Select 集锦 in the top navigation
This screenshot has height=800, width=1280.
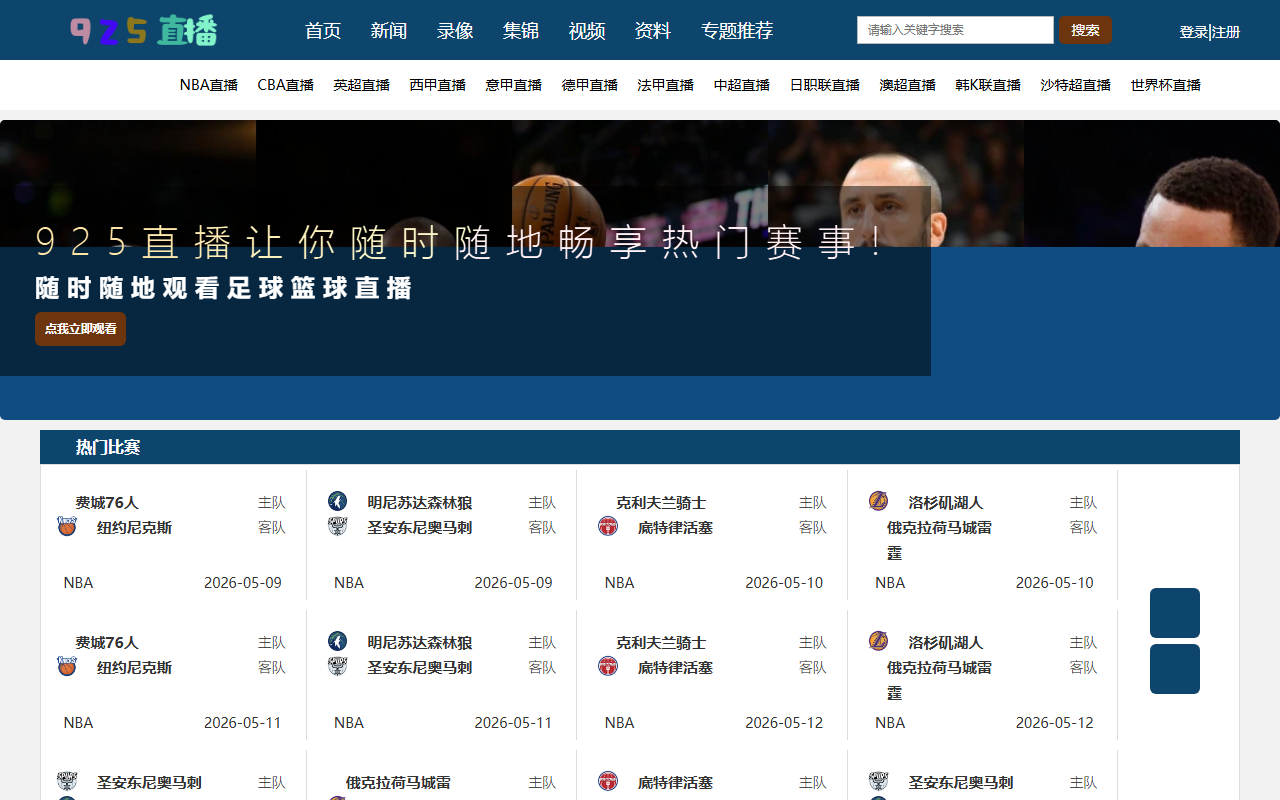click(x=521, y=31)
